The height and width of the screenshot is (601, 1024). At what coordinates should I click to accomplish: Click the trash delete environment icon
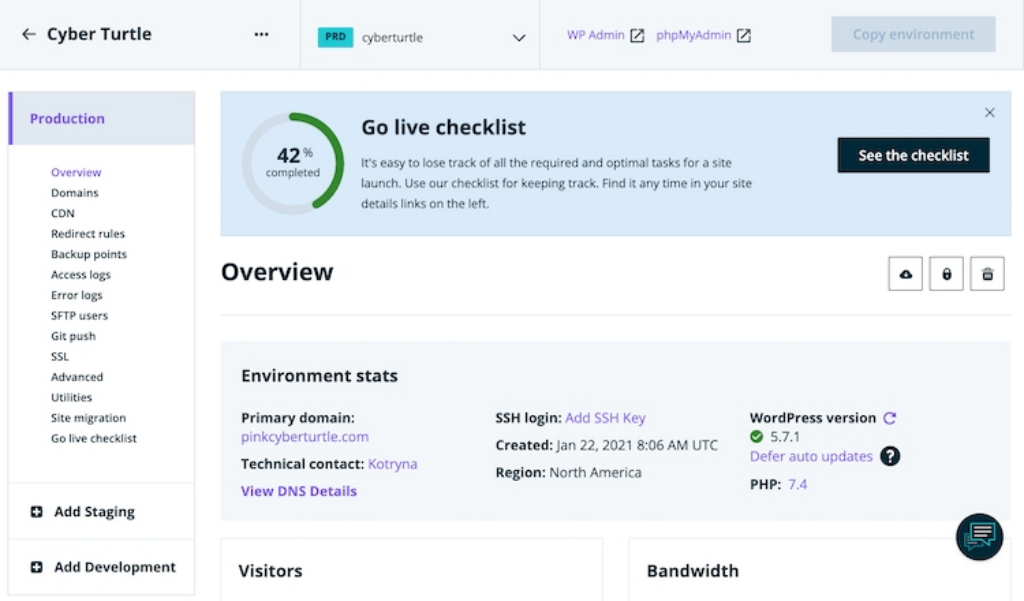pyautogui.click(x=987, y=274)
